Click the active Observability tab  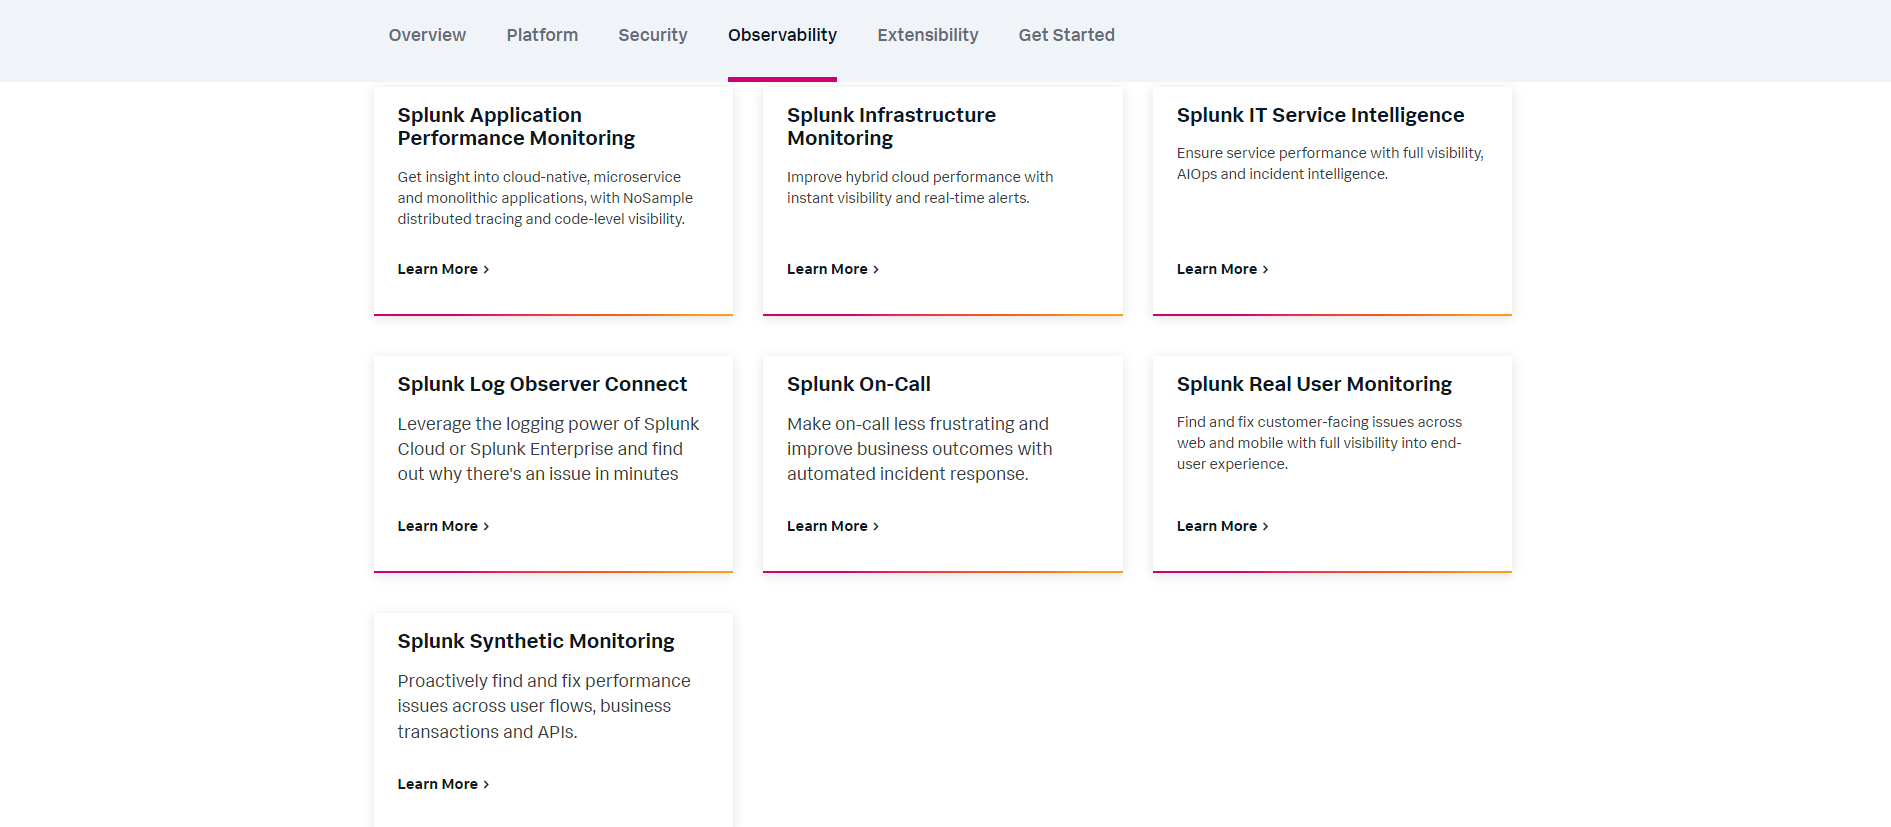click(x=782, y=35)
